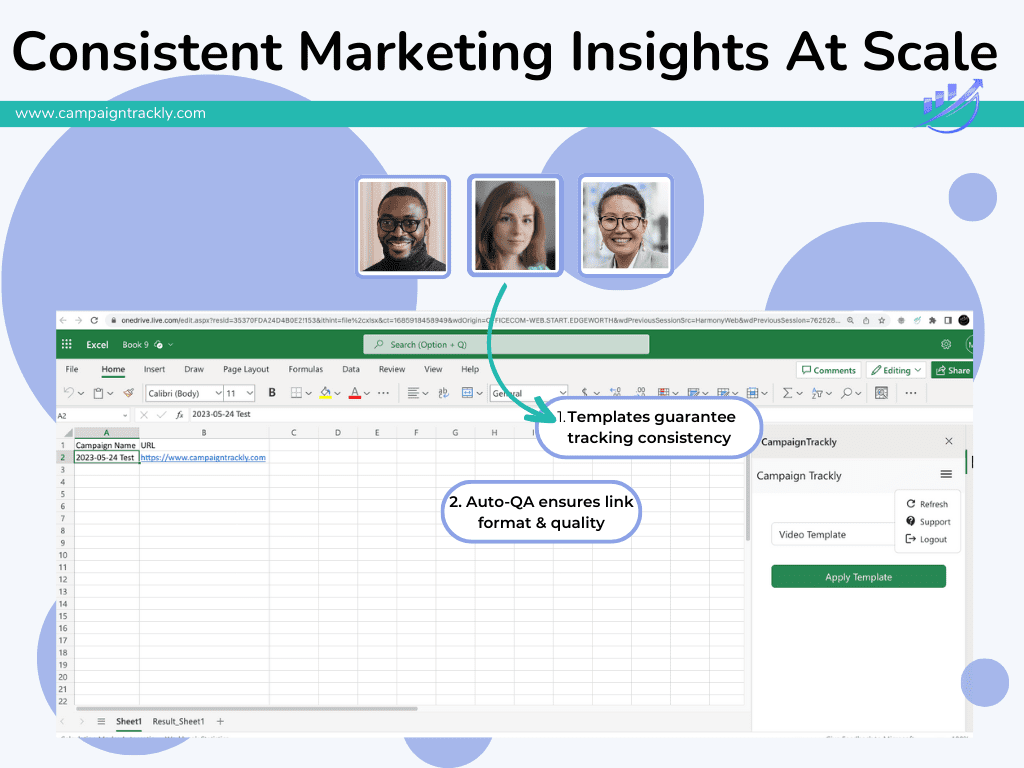The width and height of the screenshot is (1024, 768).
Task: Click the Share button
Action: (952, 370)
